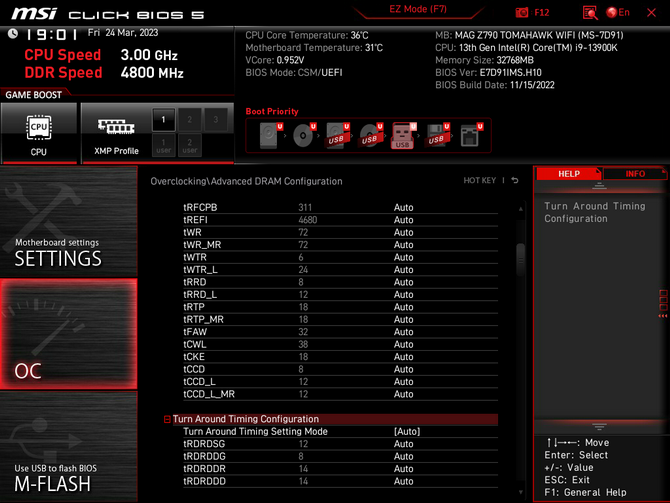Viewport: 670px width, 503px height.
Task: Toggle the GAME BOOST CPU button
Action: pos(39,133)
